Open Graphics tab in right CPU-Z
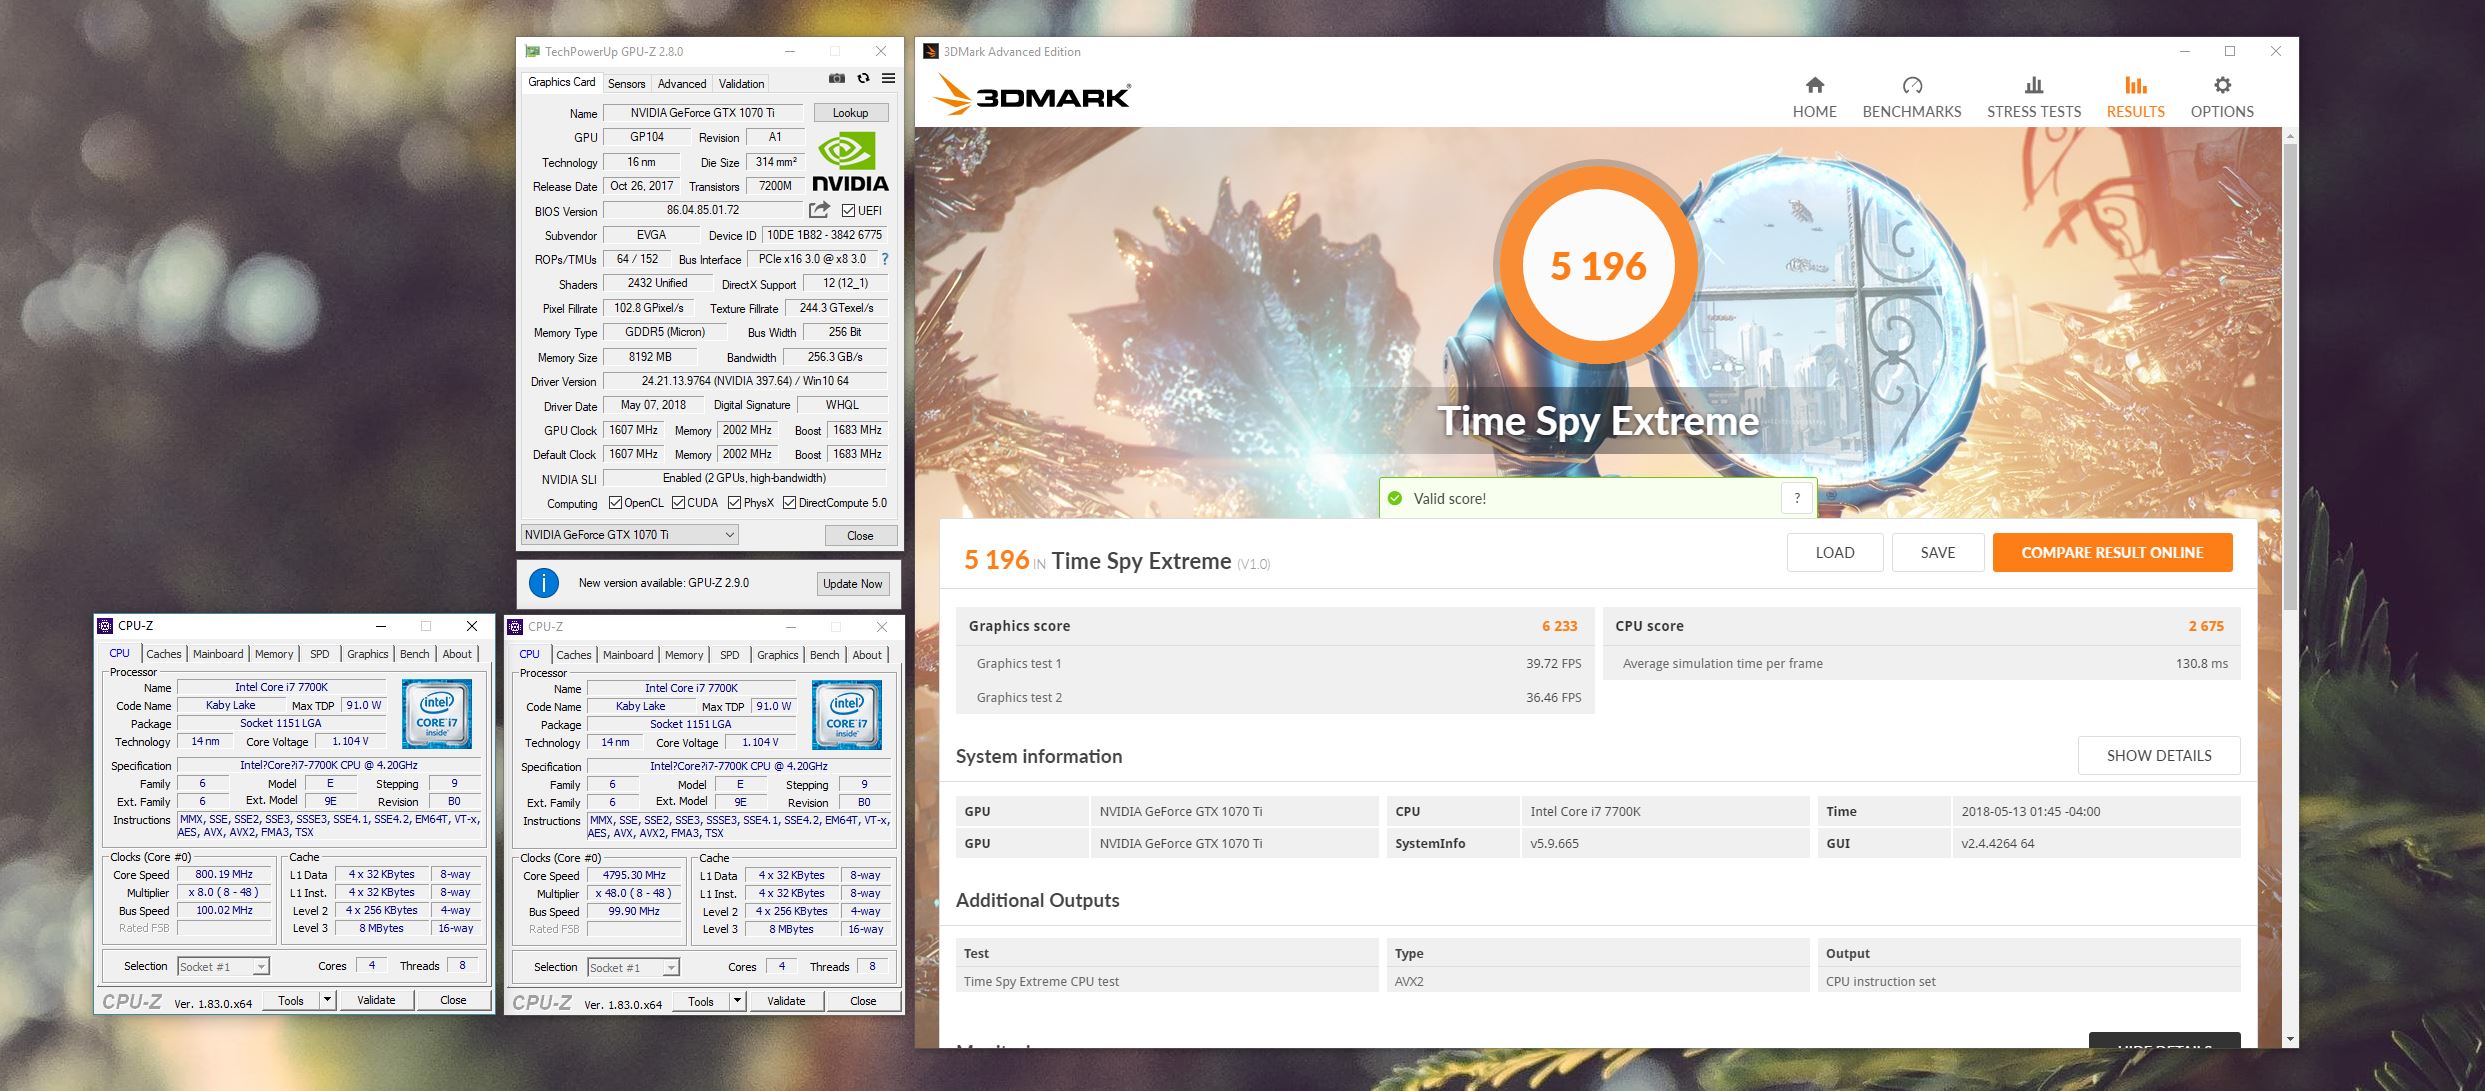 click(777, 655)
